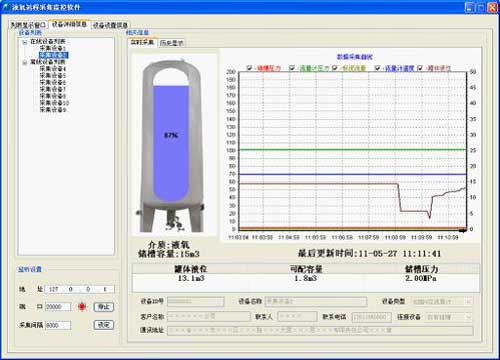
Task: Toggle the green flowmeter pressure series checkbox
Action: (x=292, y=68)
